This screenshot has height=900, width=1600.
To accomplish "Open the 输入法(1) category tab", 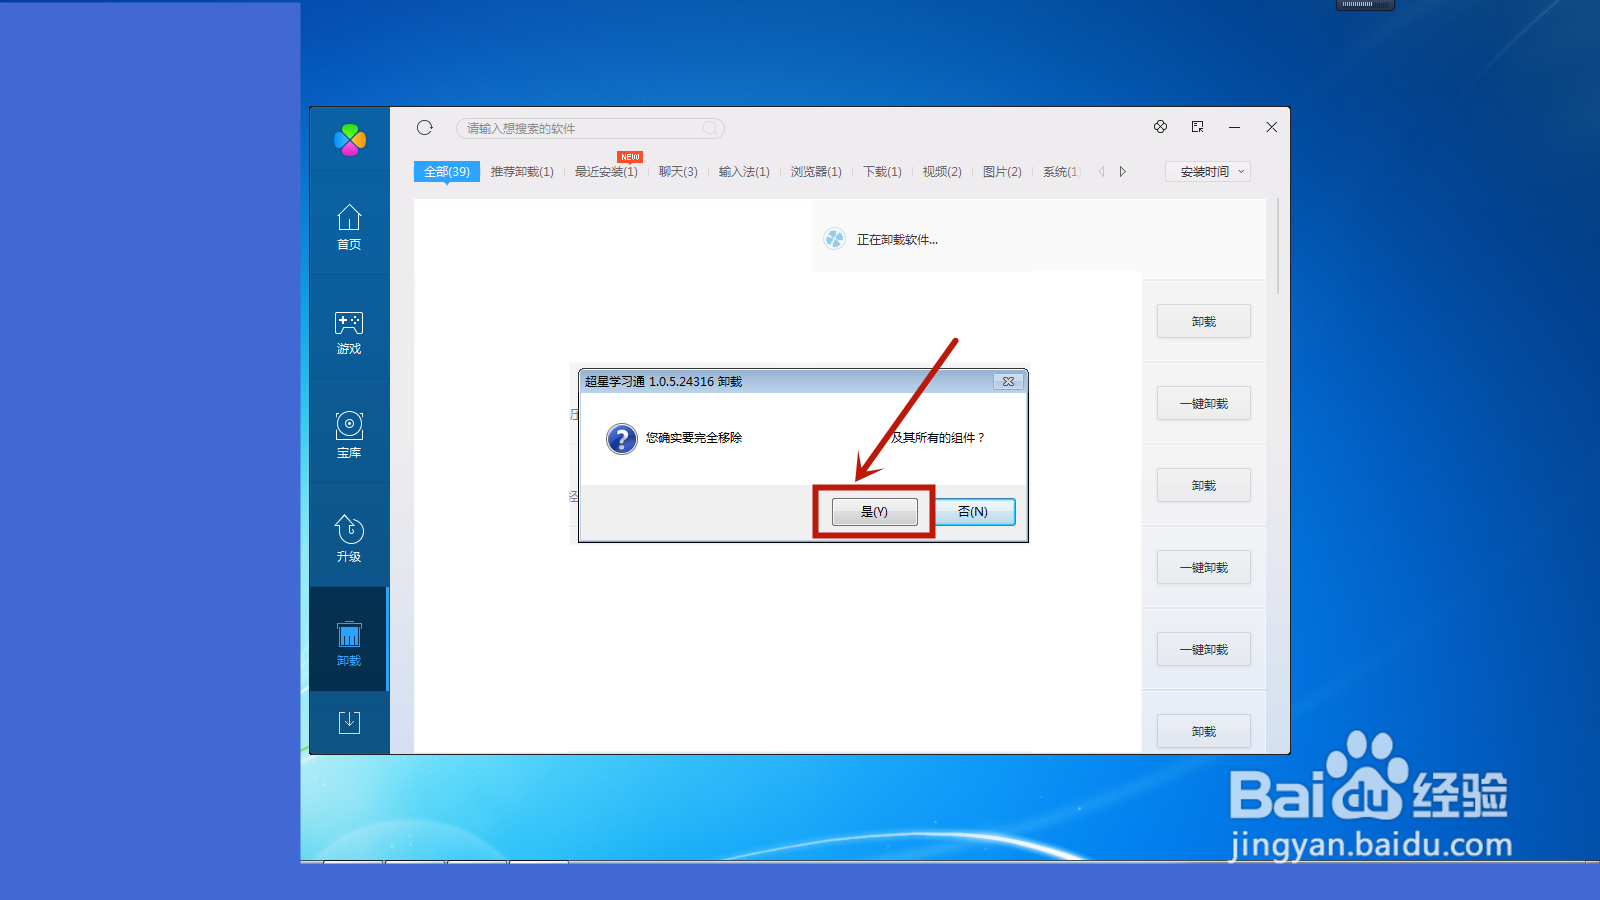I will coord(744,172).
